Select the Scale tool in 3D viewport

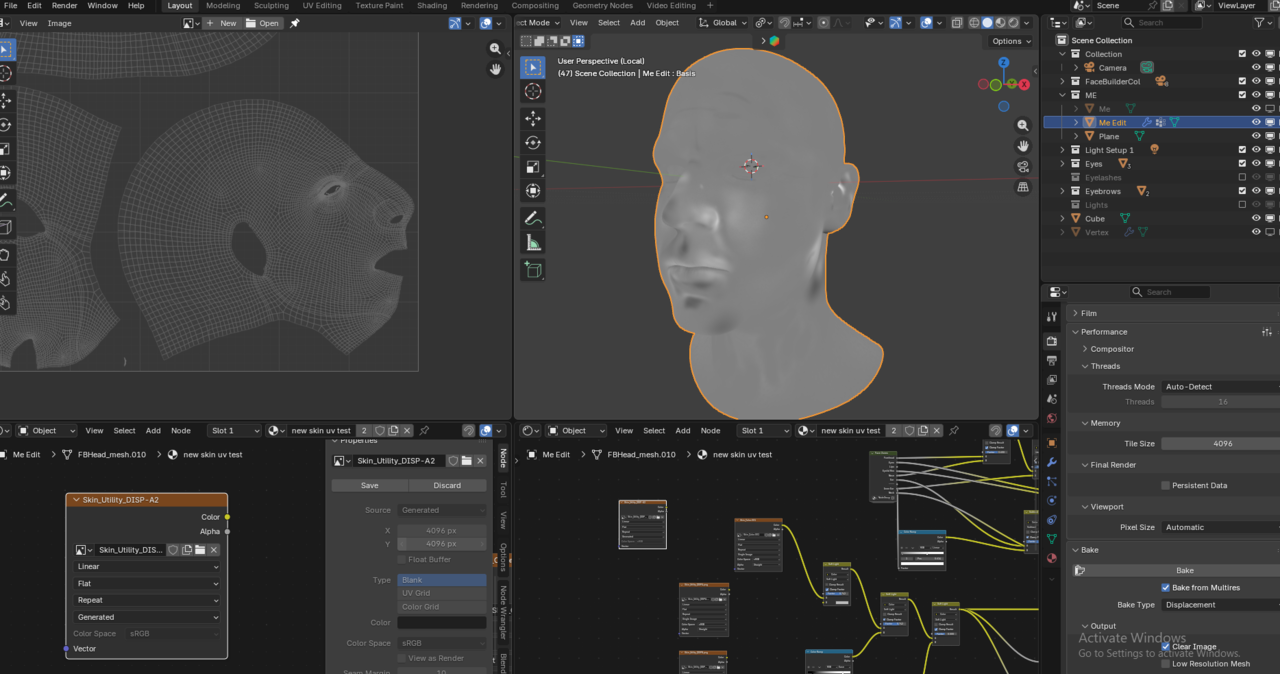533,166
